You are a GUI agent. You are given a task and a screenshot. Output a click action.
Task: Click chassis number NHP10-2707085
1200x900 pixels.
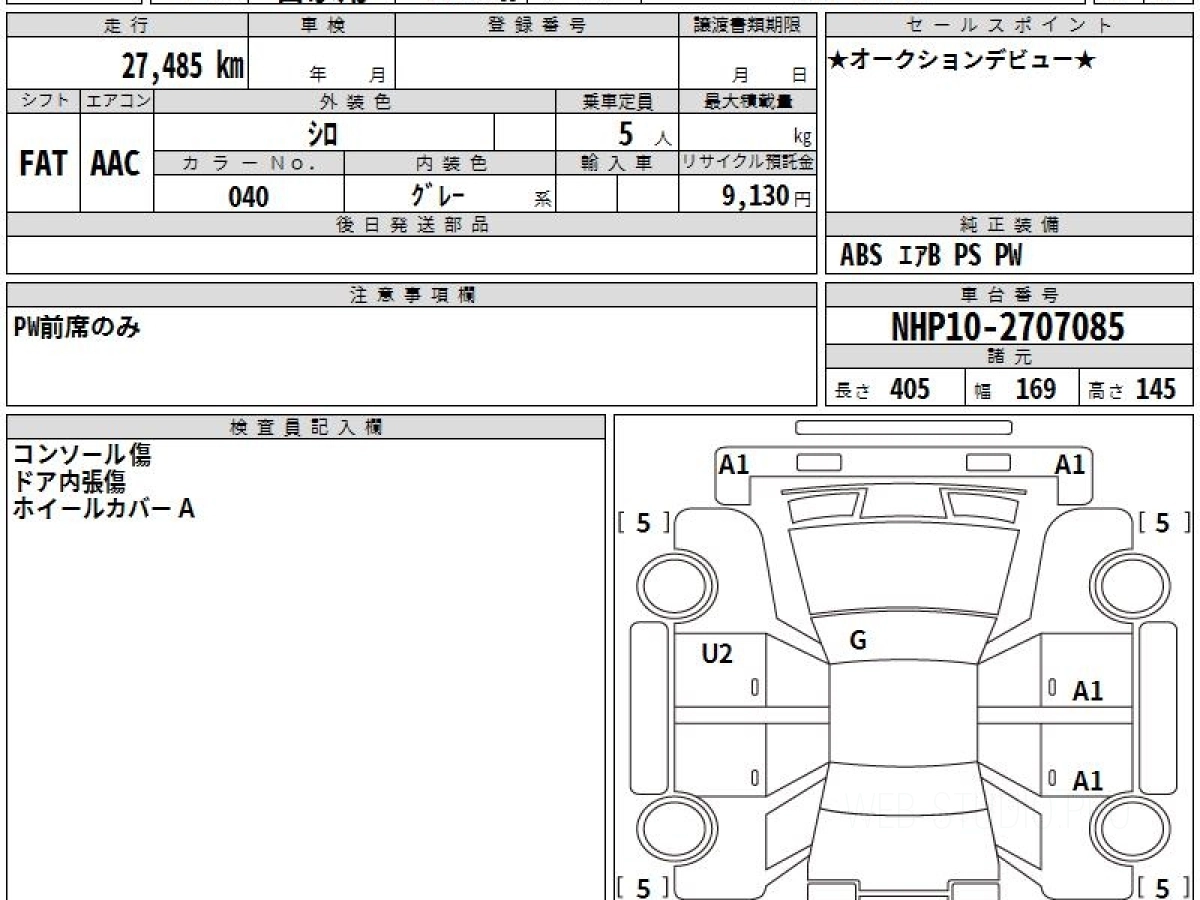point(1008,326)
